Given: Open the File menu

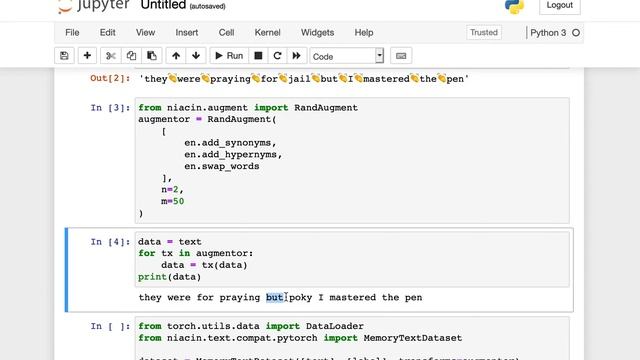Looking at the screenshot, I should point(72,33).
